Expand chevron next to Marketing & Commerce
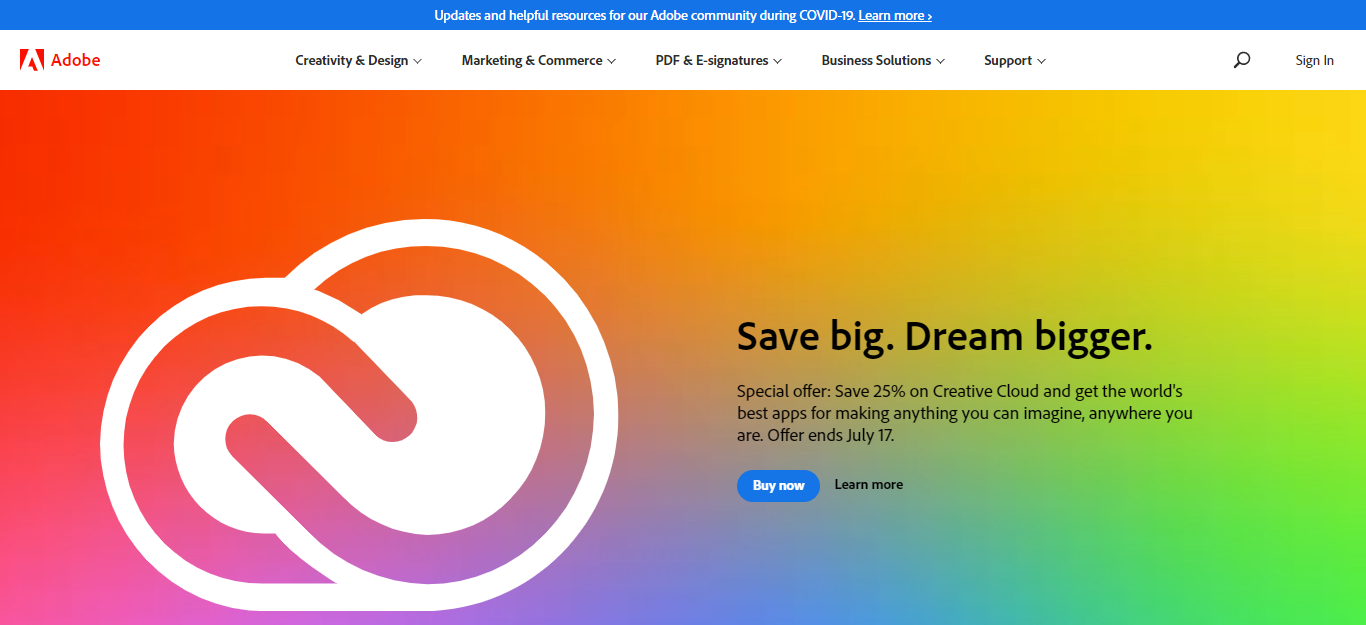Viewport: 1366px width, 625px height. click(x=611, y=61)
